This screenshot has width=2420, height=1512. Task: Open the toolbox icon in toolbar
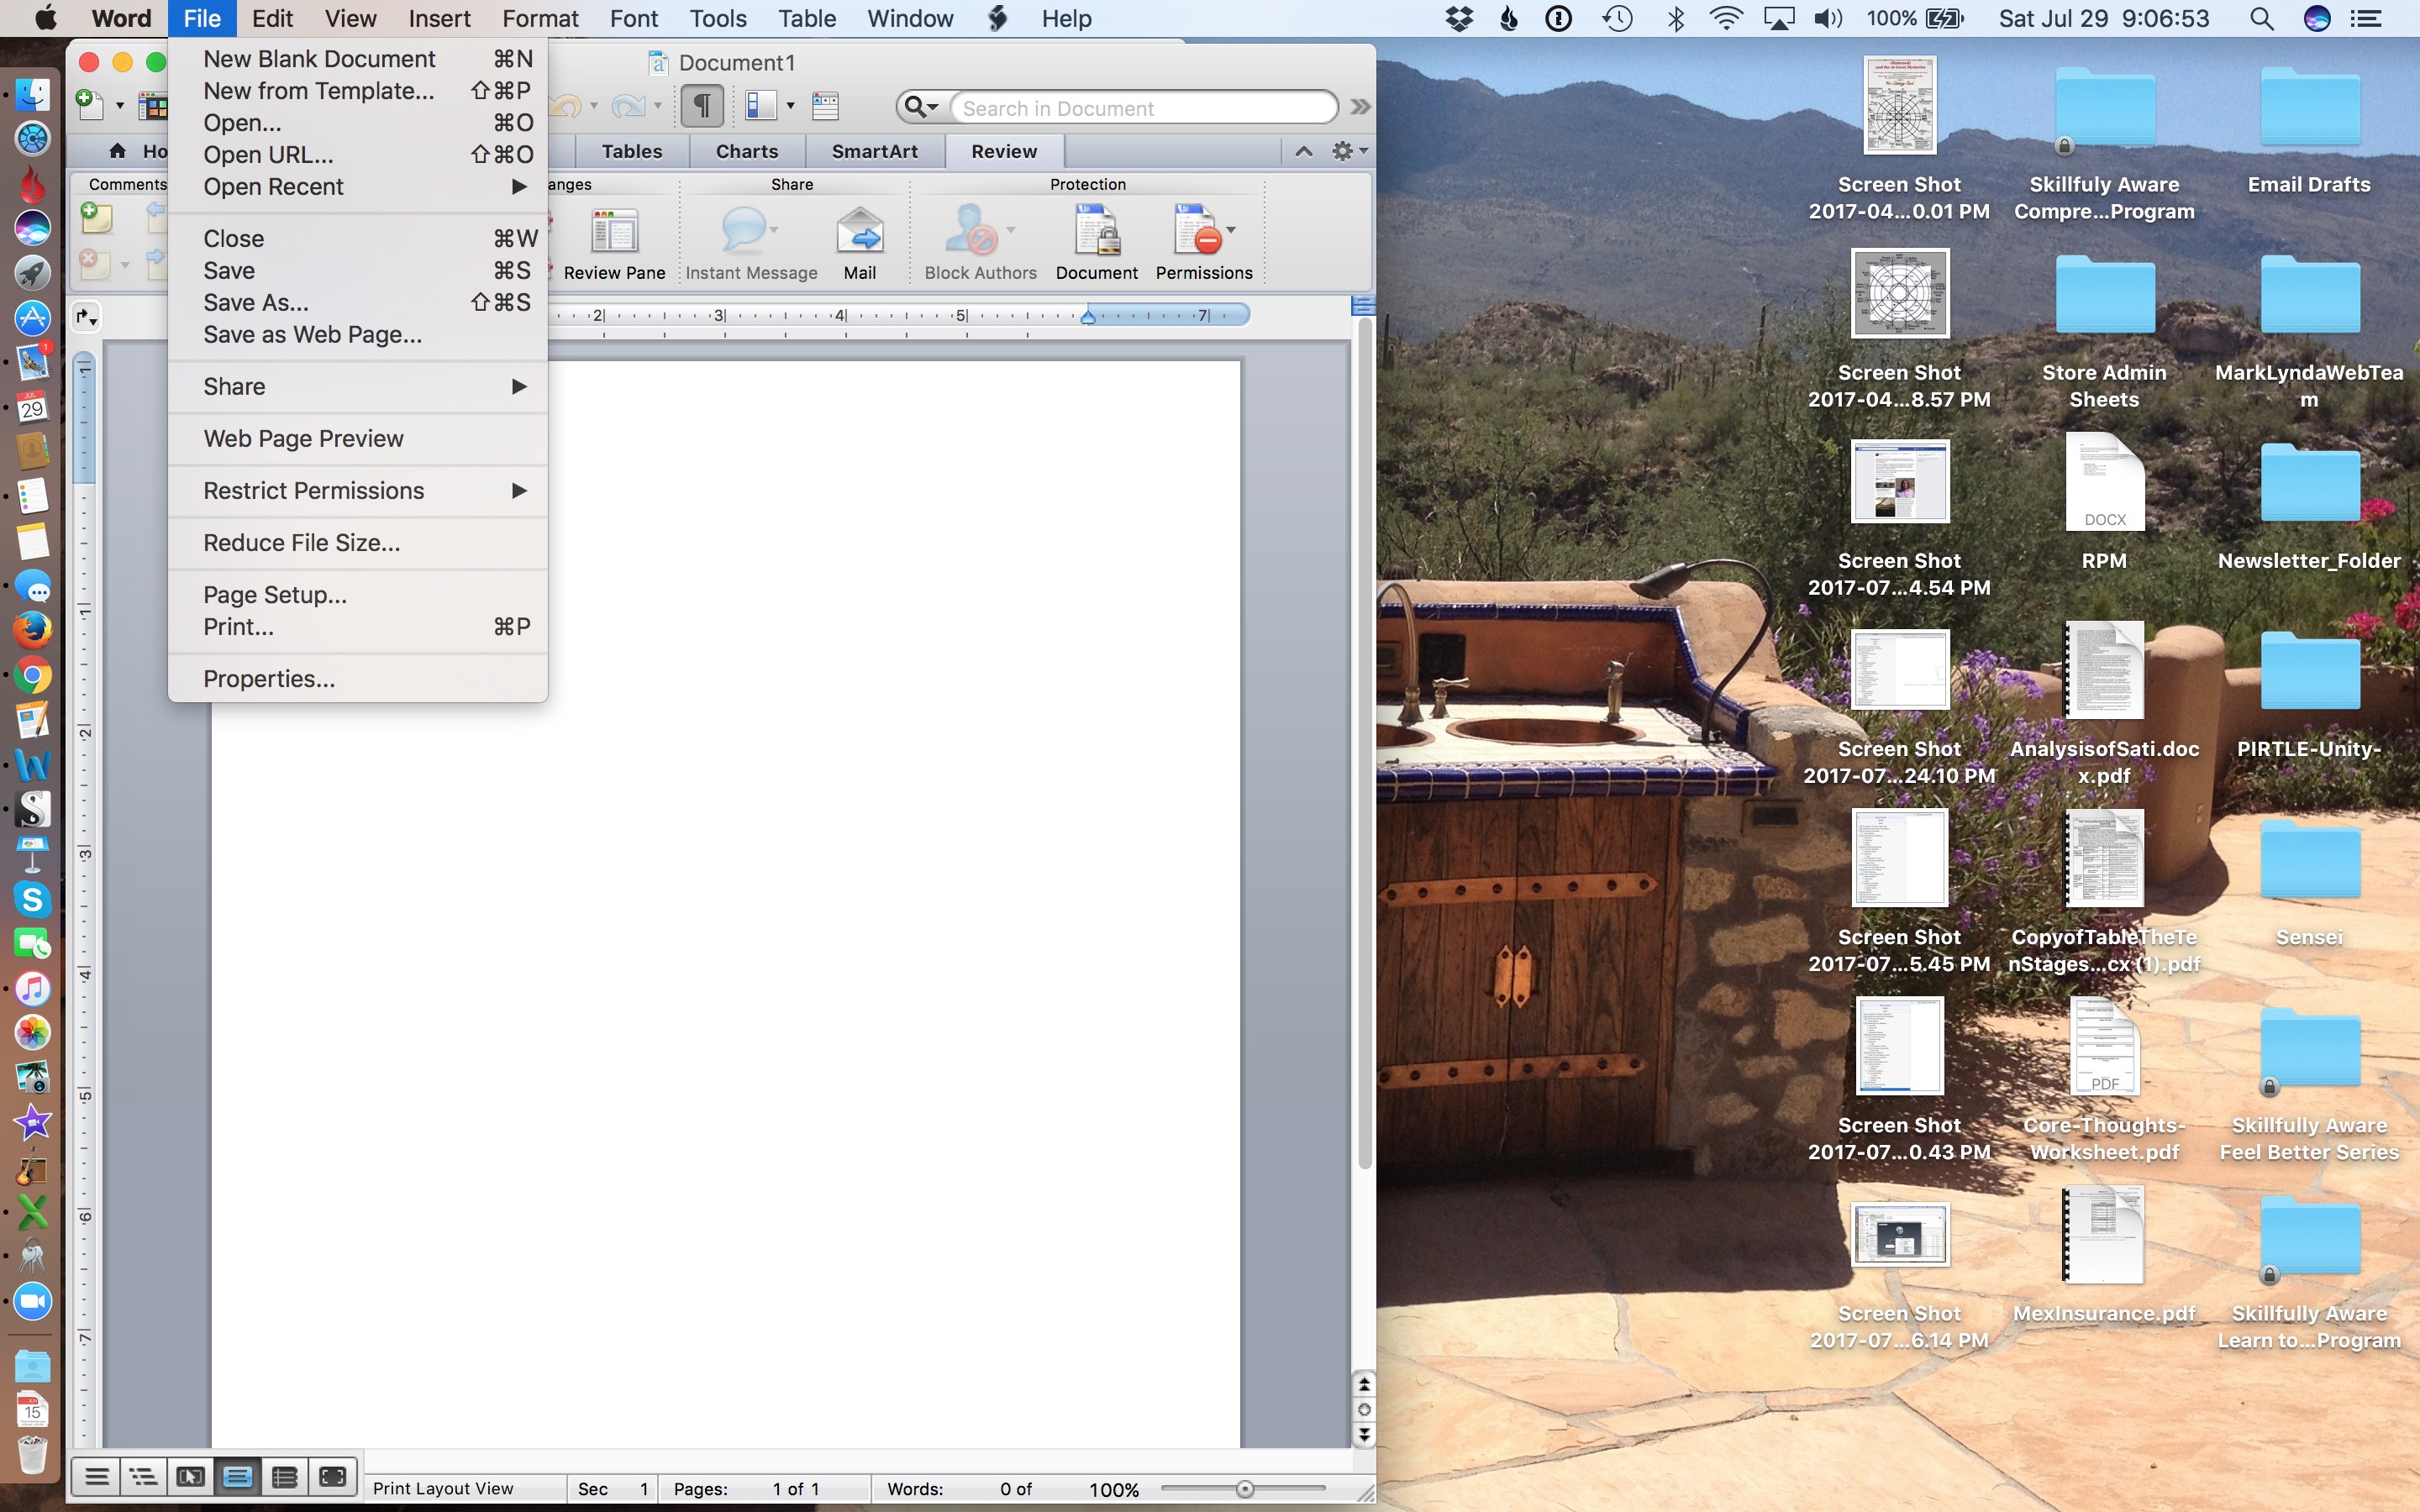[825, 106]
